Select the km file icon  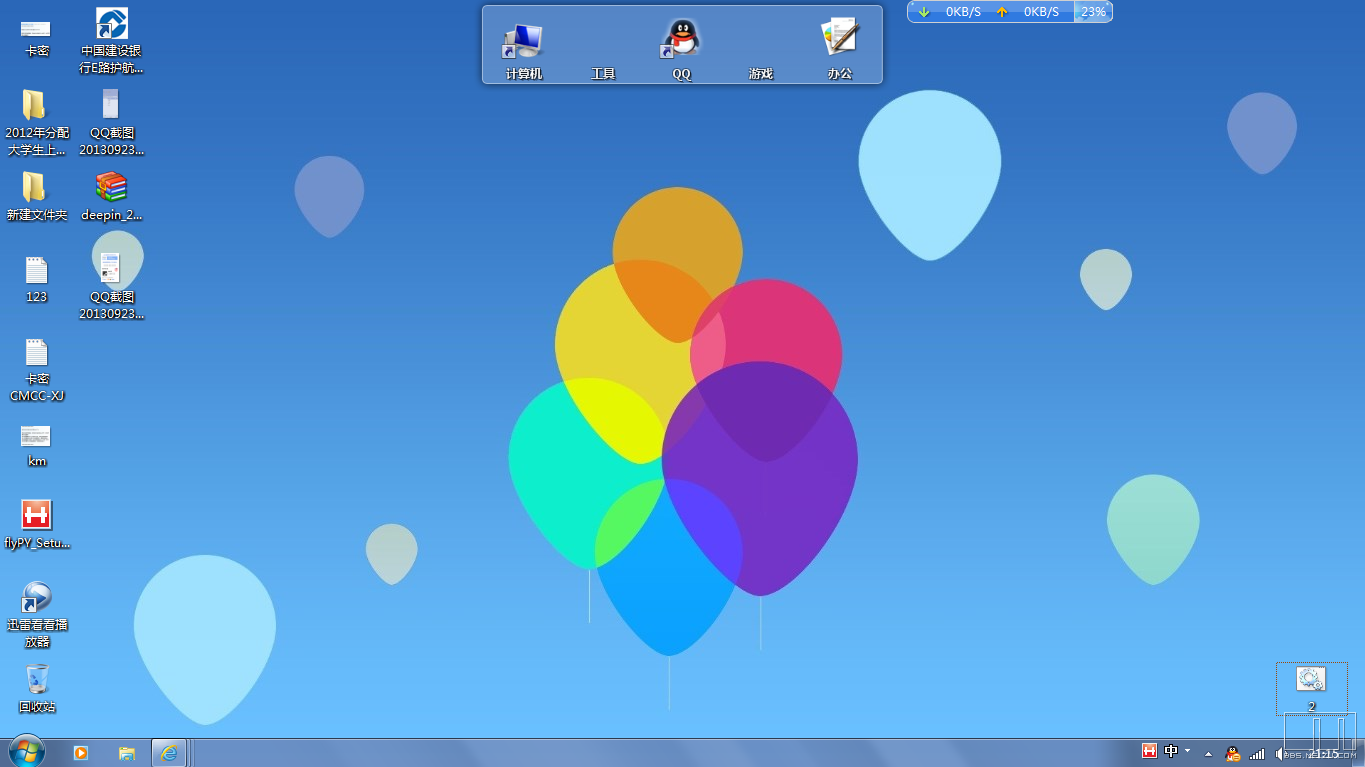click(x=36, y=445)
